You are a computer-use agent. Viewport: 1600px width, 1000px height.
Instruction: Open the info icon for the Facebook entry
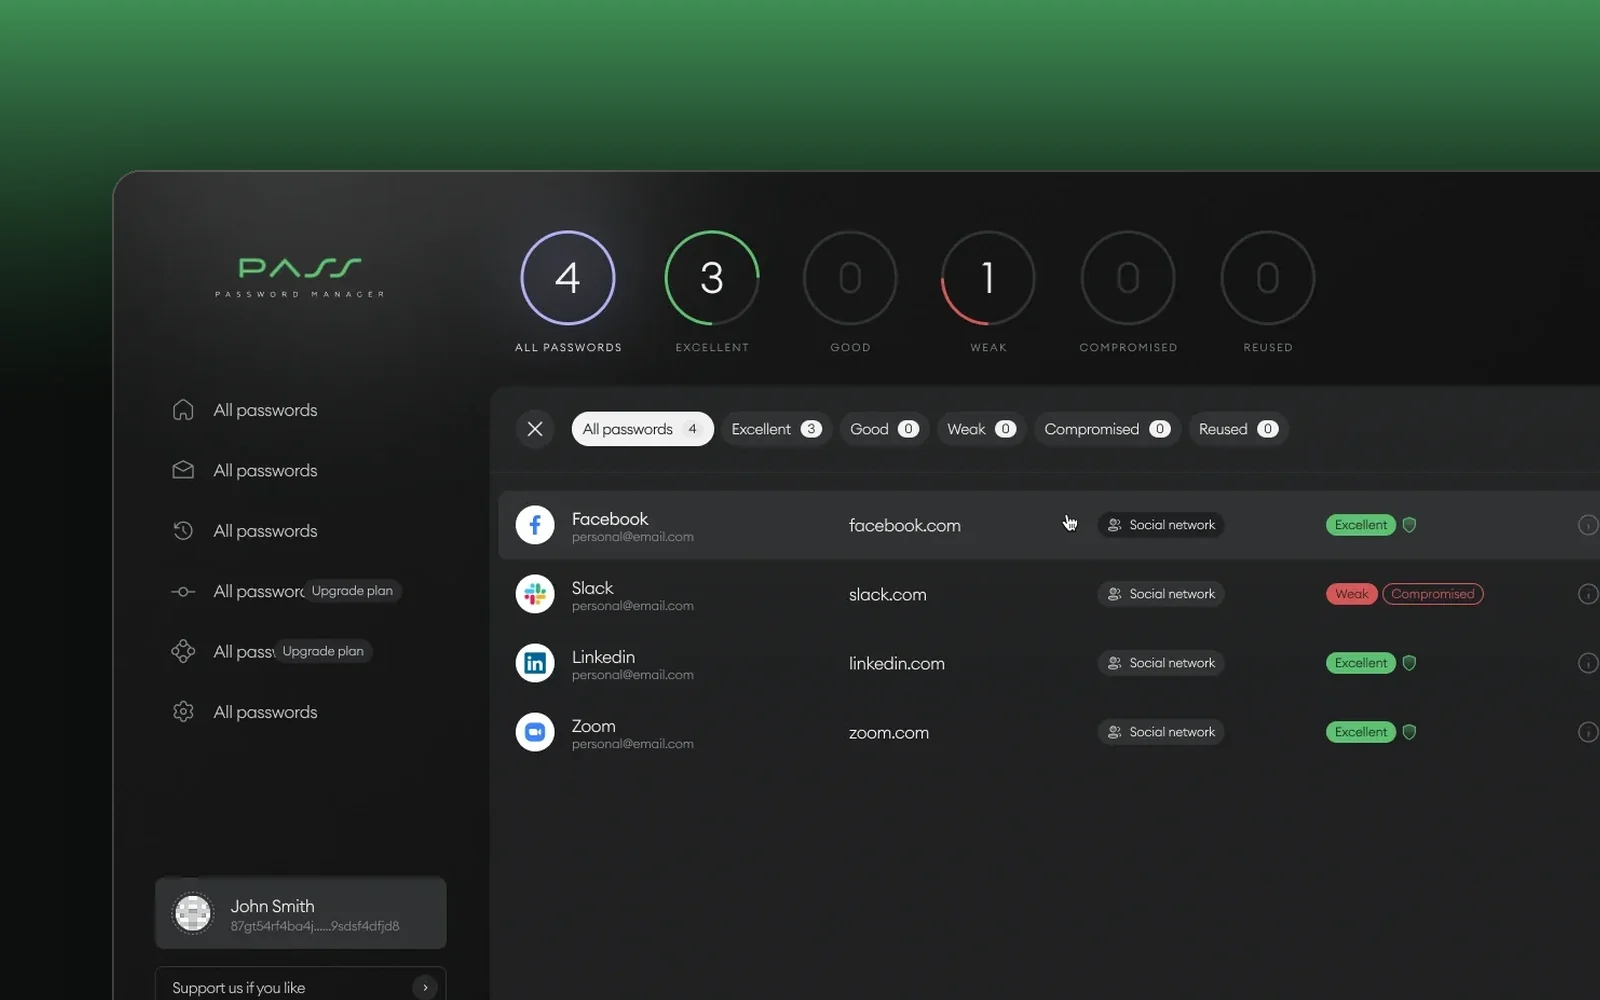[1587, 525]
